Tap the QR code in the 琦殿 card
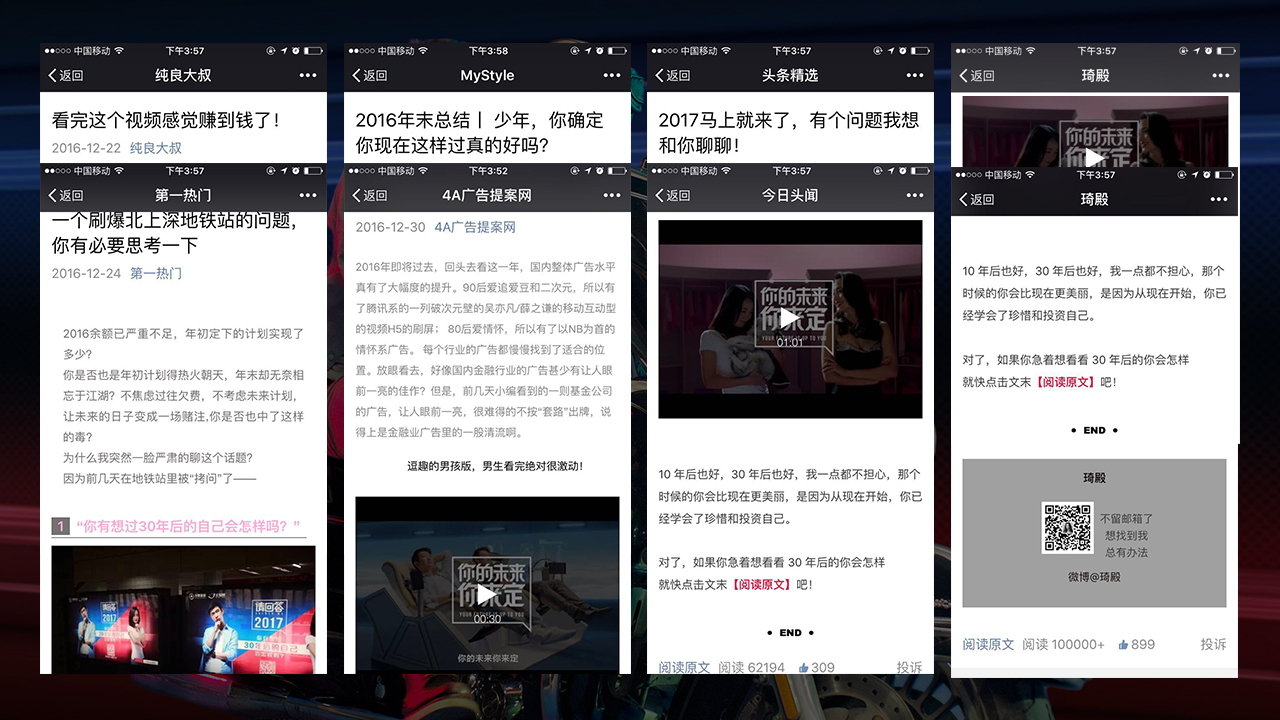 pyautogui.click(x=1067, y=527)
